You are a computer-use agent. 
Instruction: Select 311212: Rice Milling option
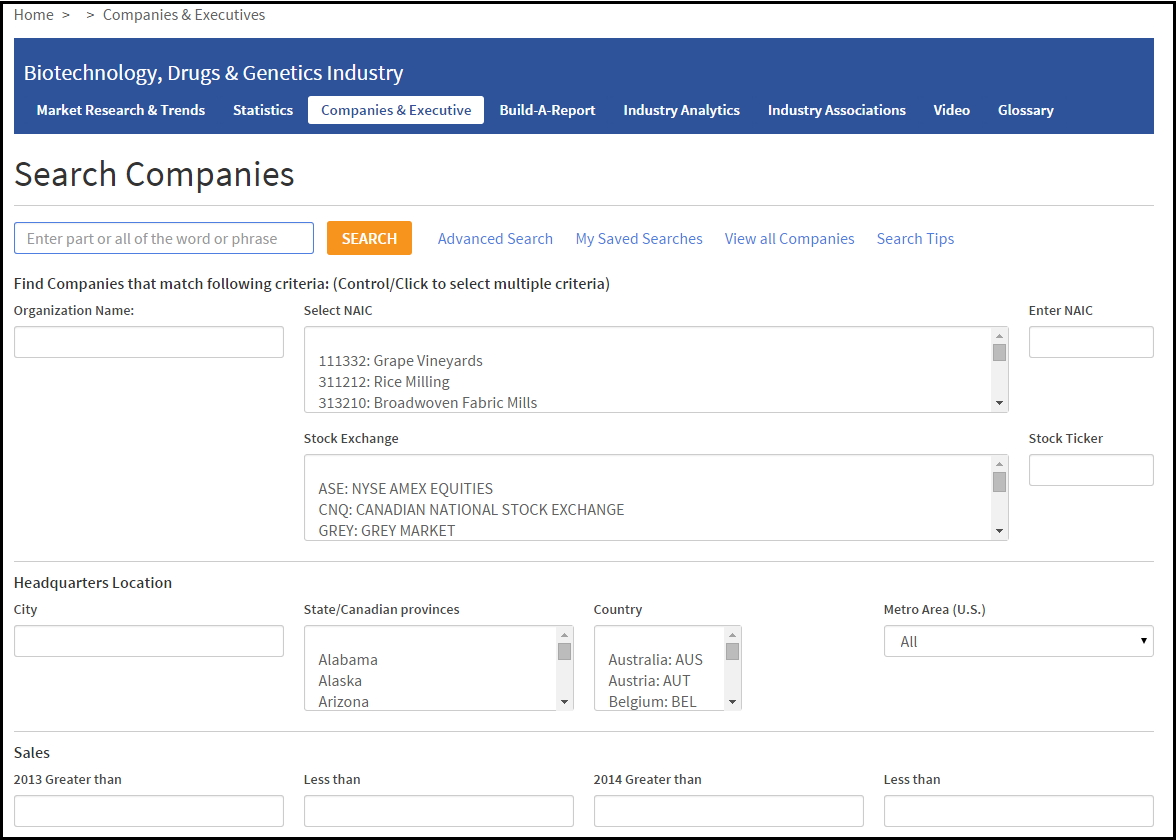(x=384, y=382)
